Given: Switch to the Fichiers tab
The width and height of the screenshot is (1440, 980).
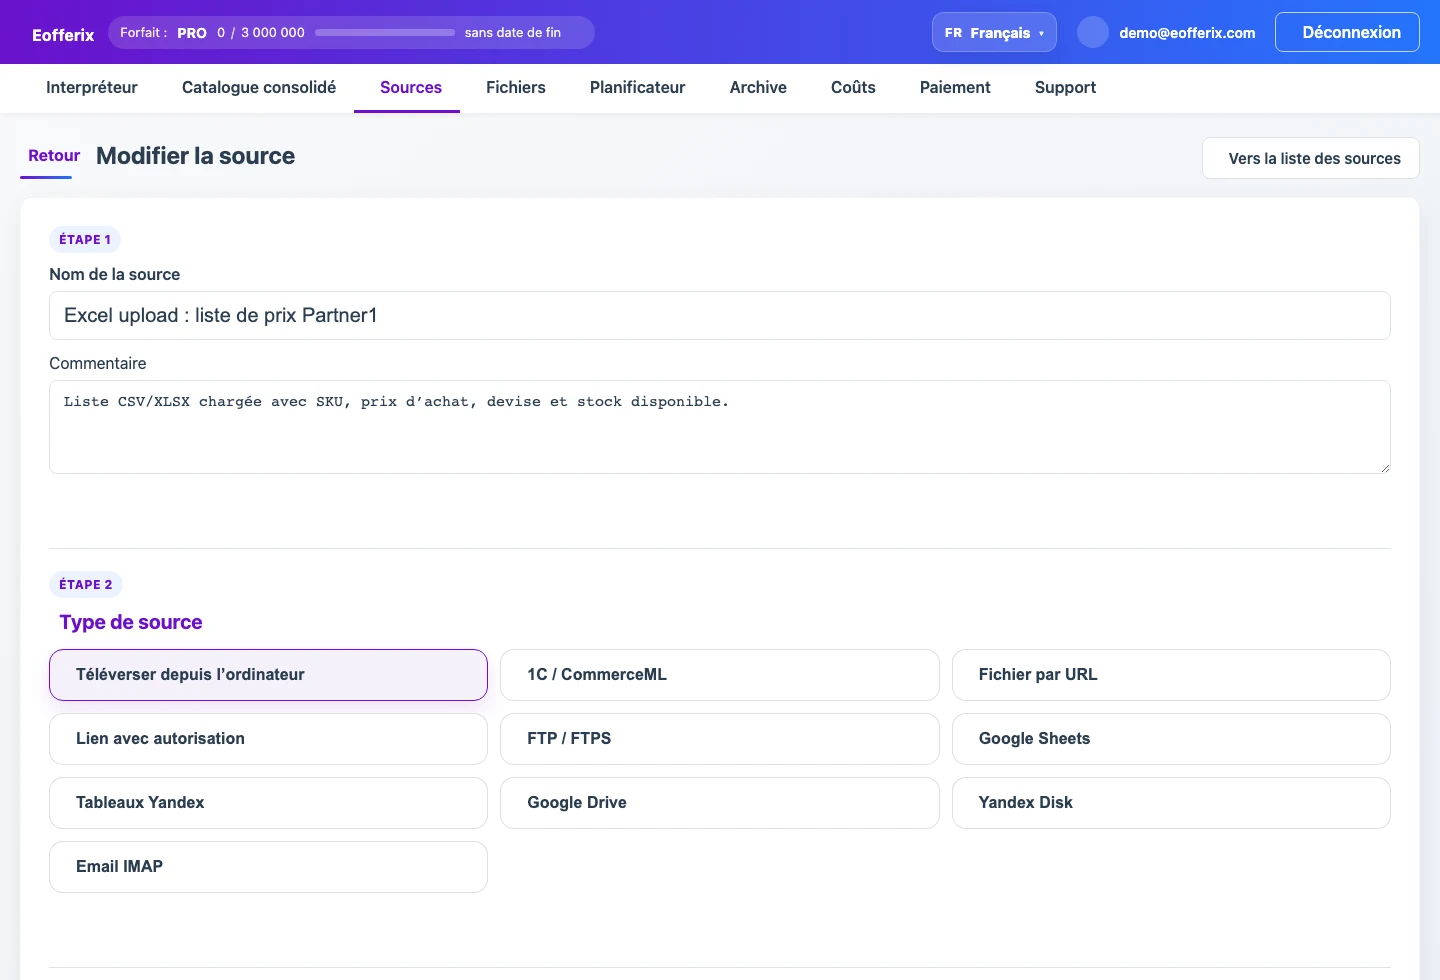Looking at the screenshot, I should point(516,87).
